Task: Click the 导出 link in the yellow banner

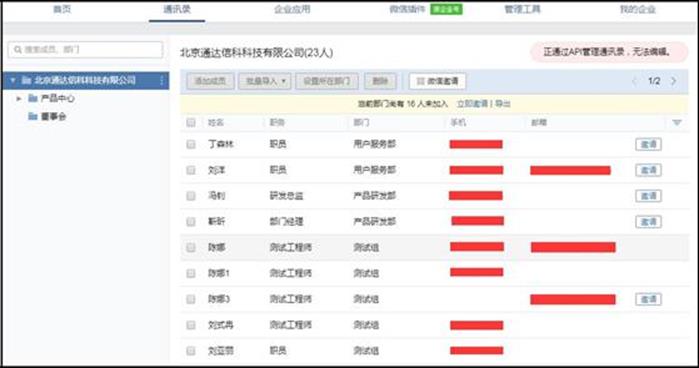Action: tap(503, 103)
